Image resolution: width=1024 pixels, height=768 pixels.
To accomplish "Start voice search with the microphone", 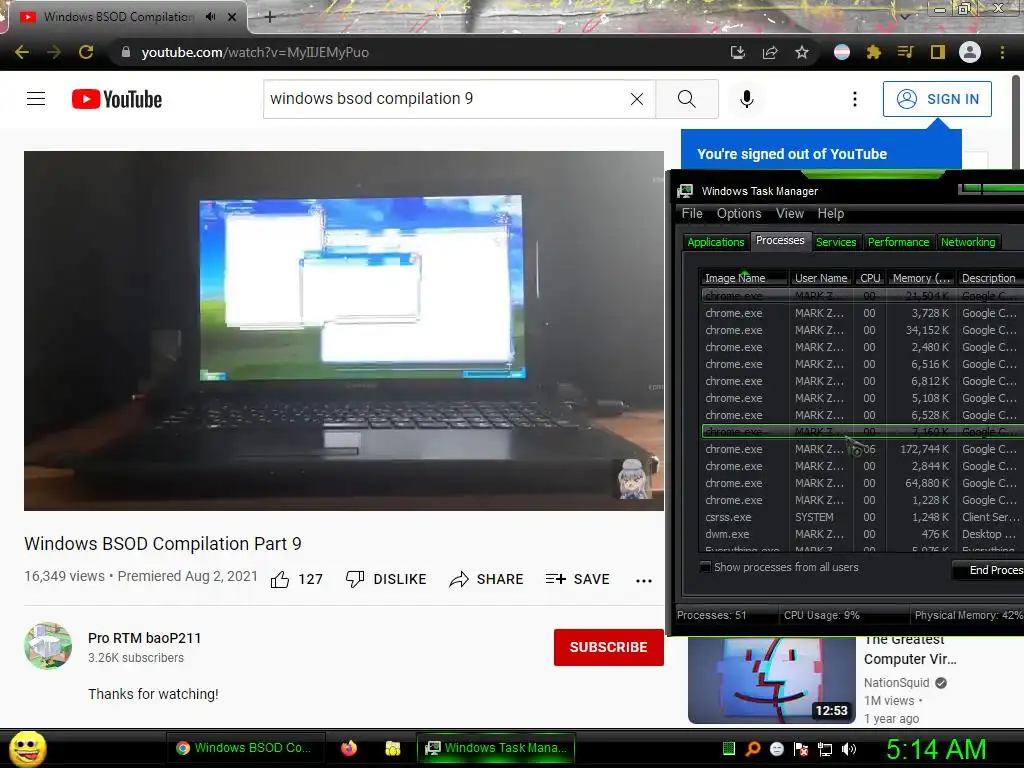I will click(747, 99).
